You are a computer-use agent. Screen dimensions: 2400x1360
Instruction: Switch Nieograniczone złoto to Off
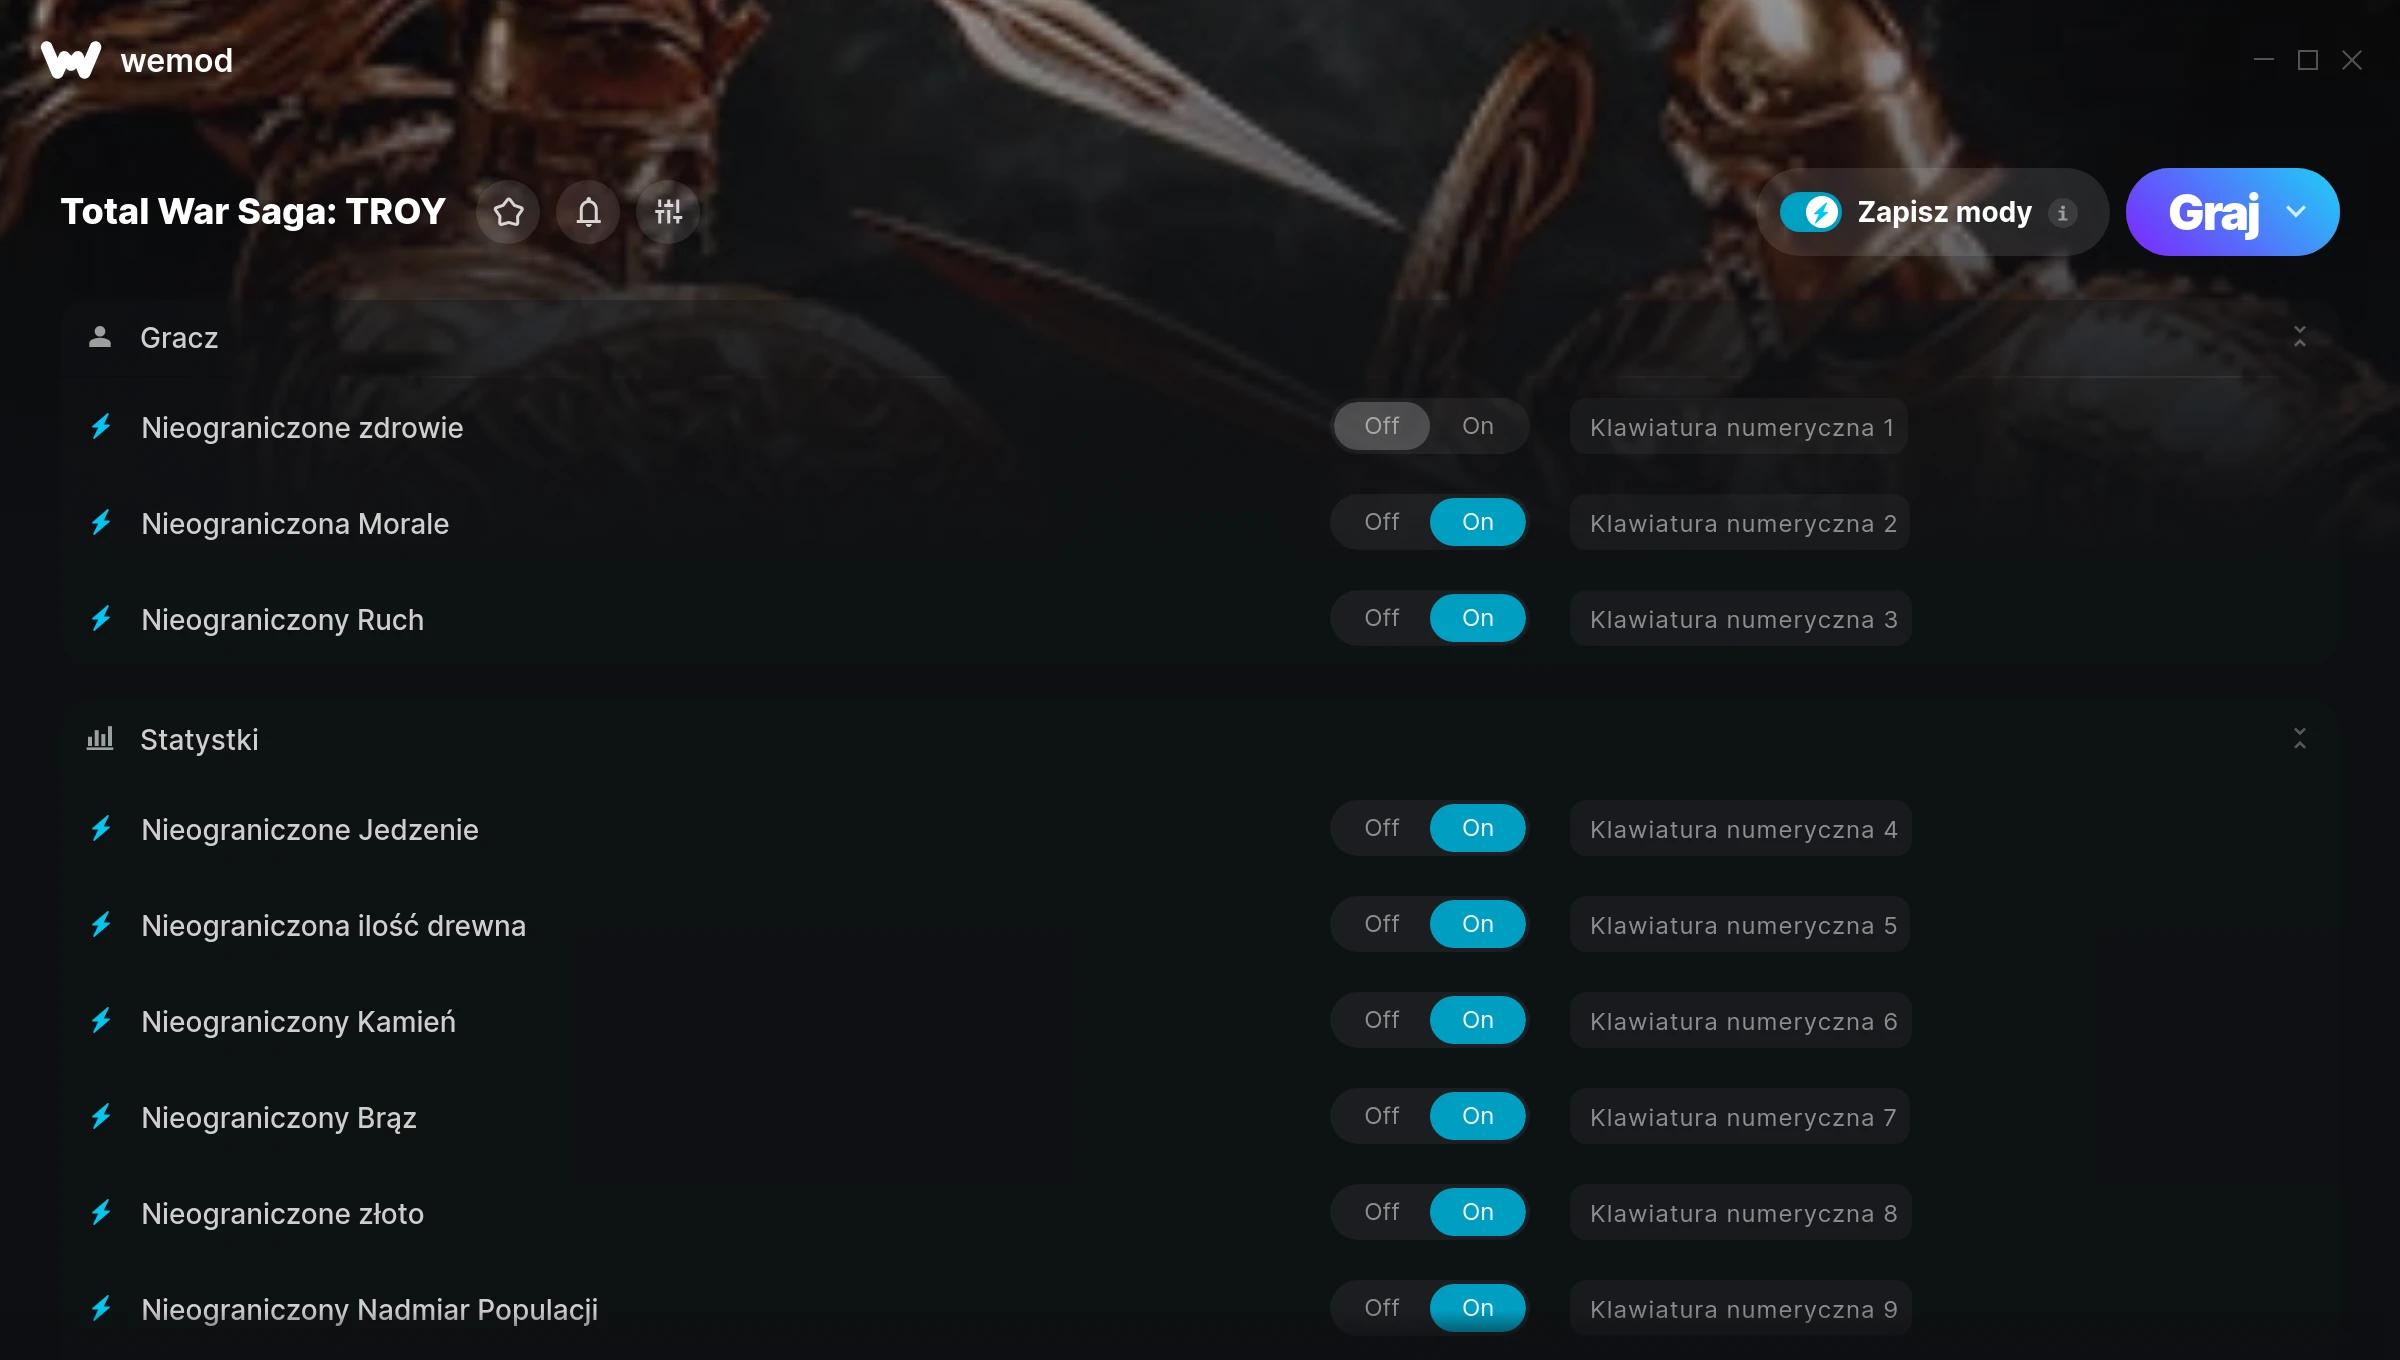tap(1382, 1212)
